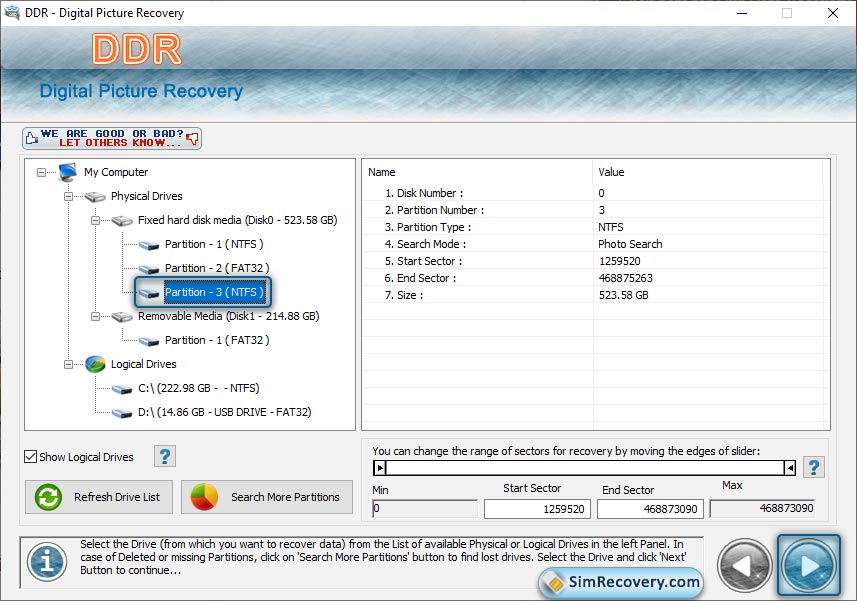Click the '5. Start Sector :' row

(x=596, y=261)
